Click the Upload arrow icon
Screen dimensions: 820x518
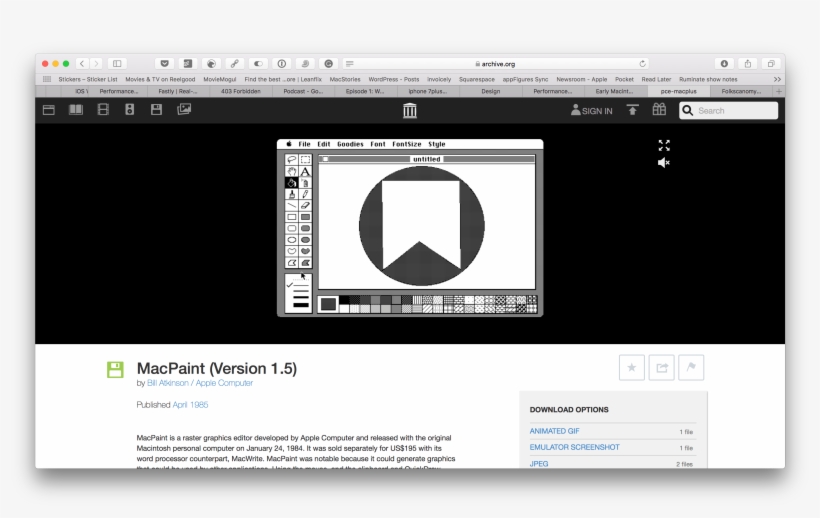coord(632,110)
